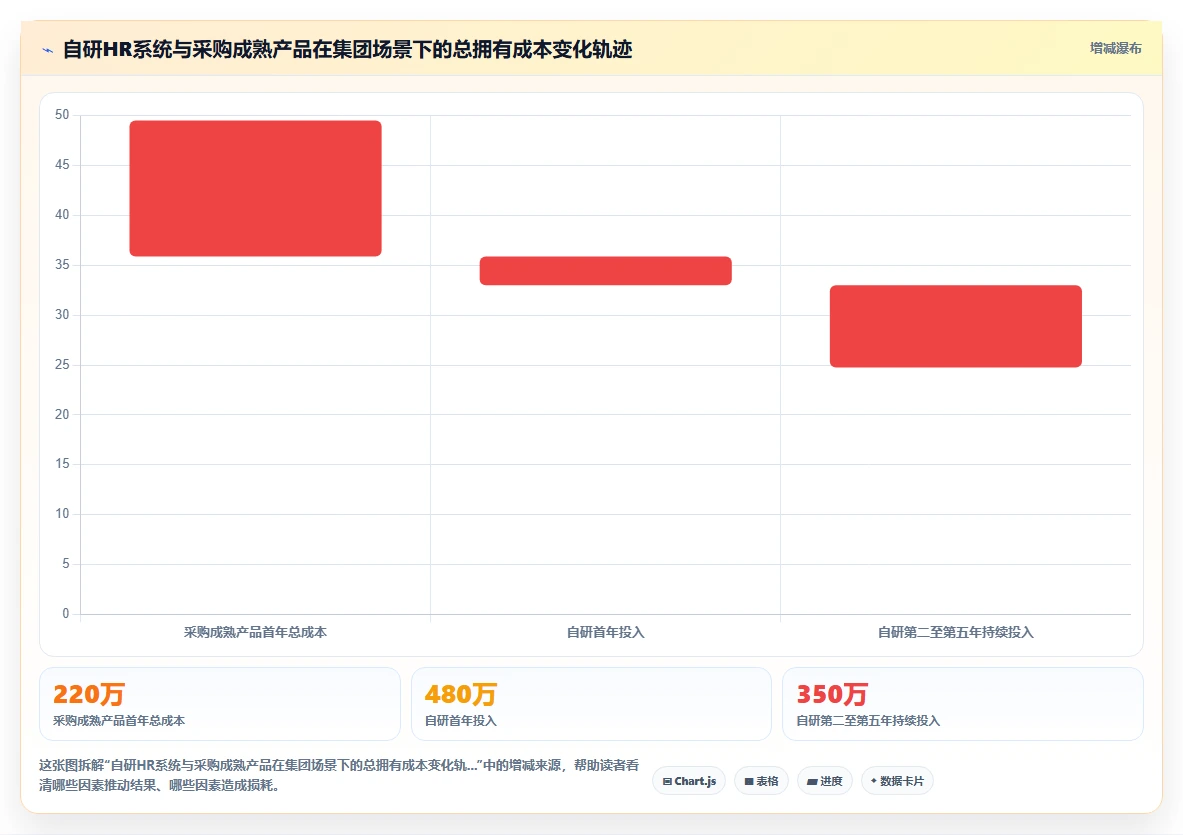Click y-axis value 40
The height and width of the screenshot is (835, 1183).
tap(62, 214)
